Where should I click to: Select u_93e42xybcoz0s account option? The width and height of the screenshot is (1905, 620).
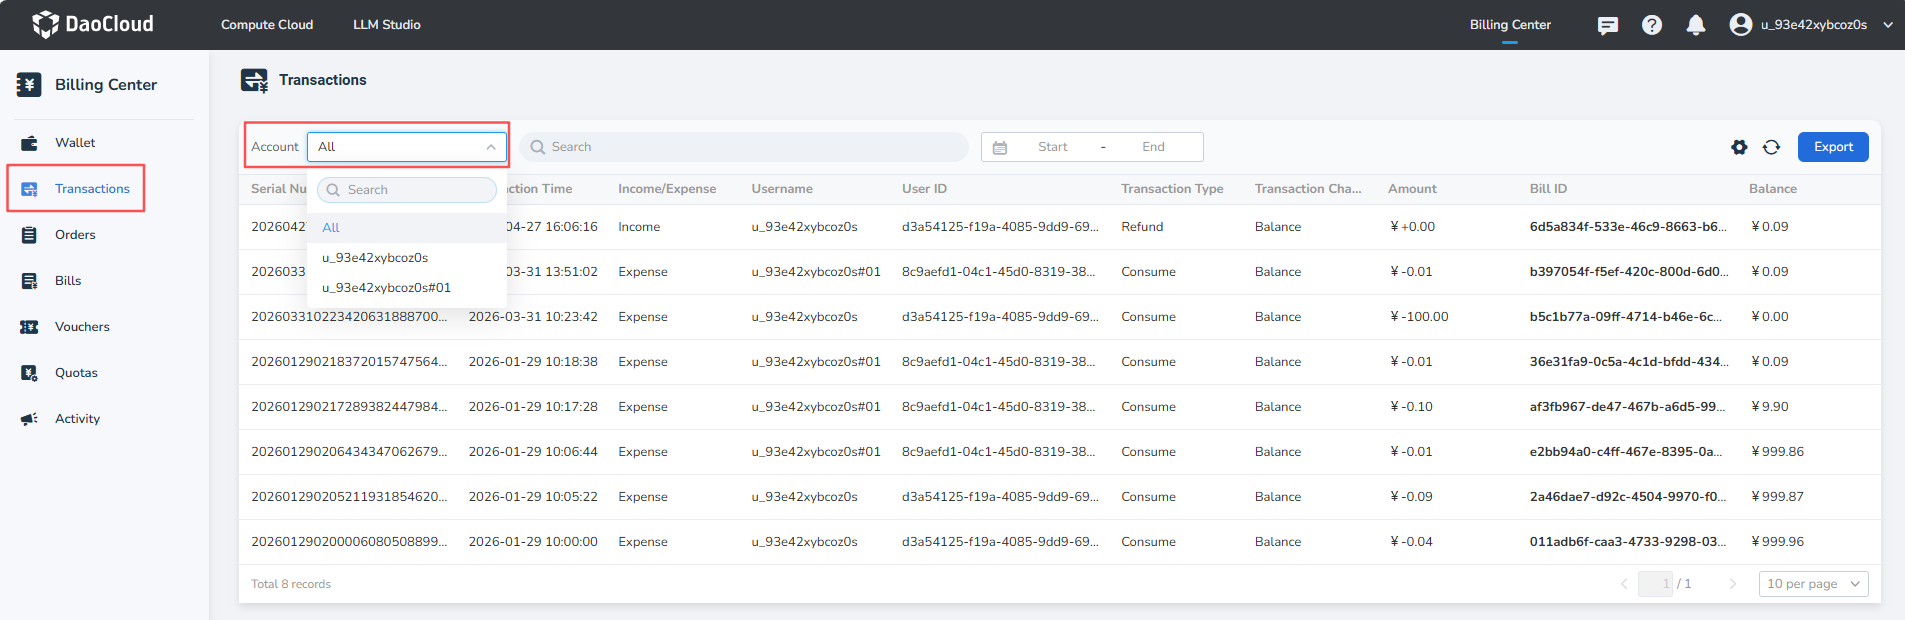pyautogui.click(x=407, y=258)
